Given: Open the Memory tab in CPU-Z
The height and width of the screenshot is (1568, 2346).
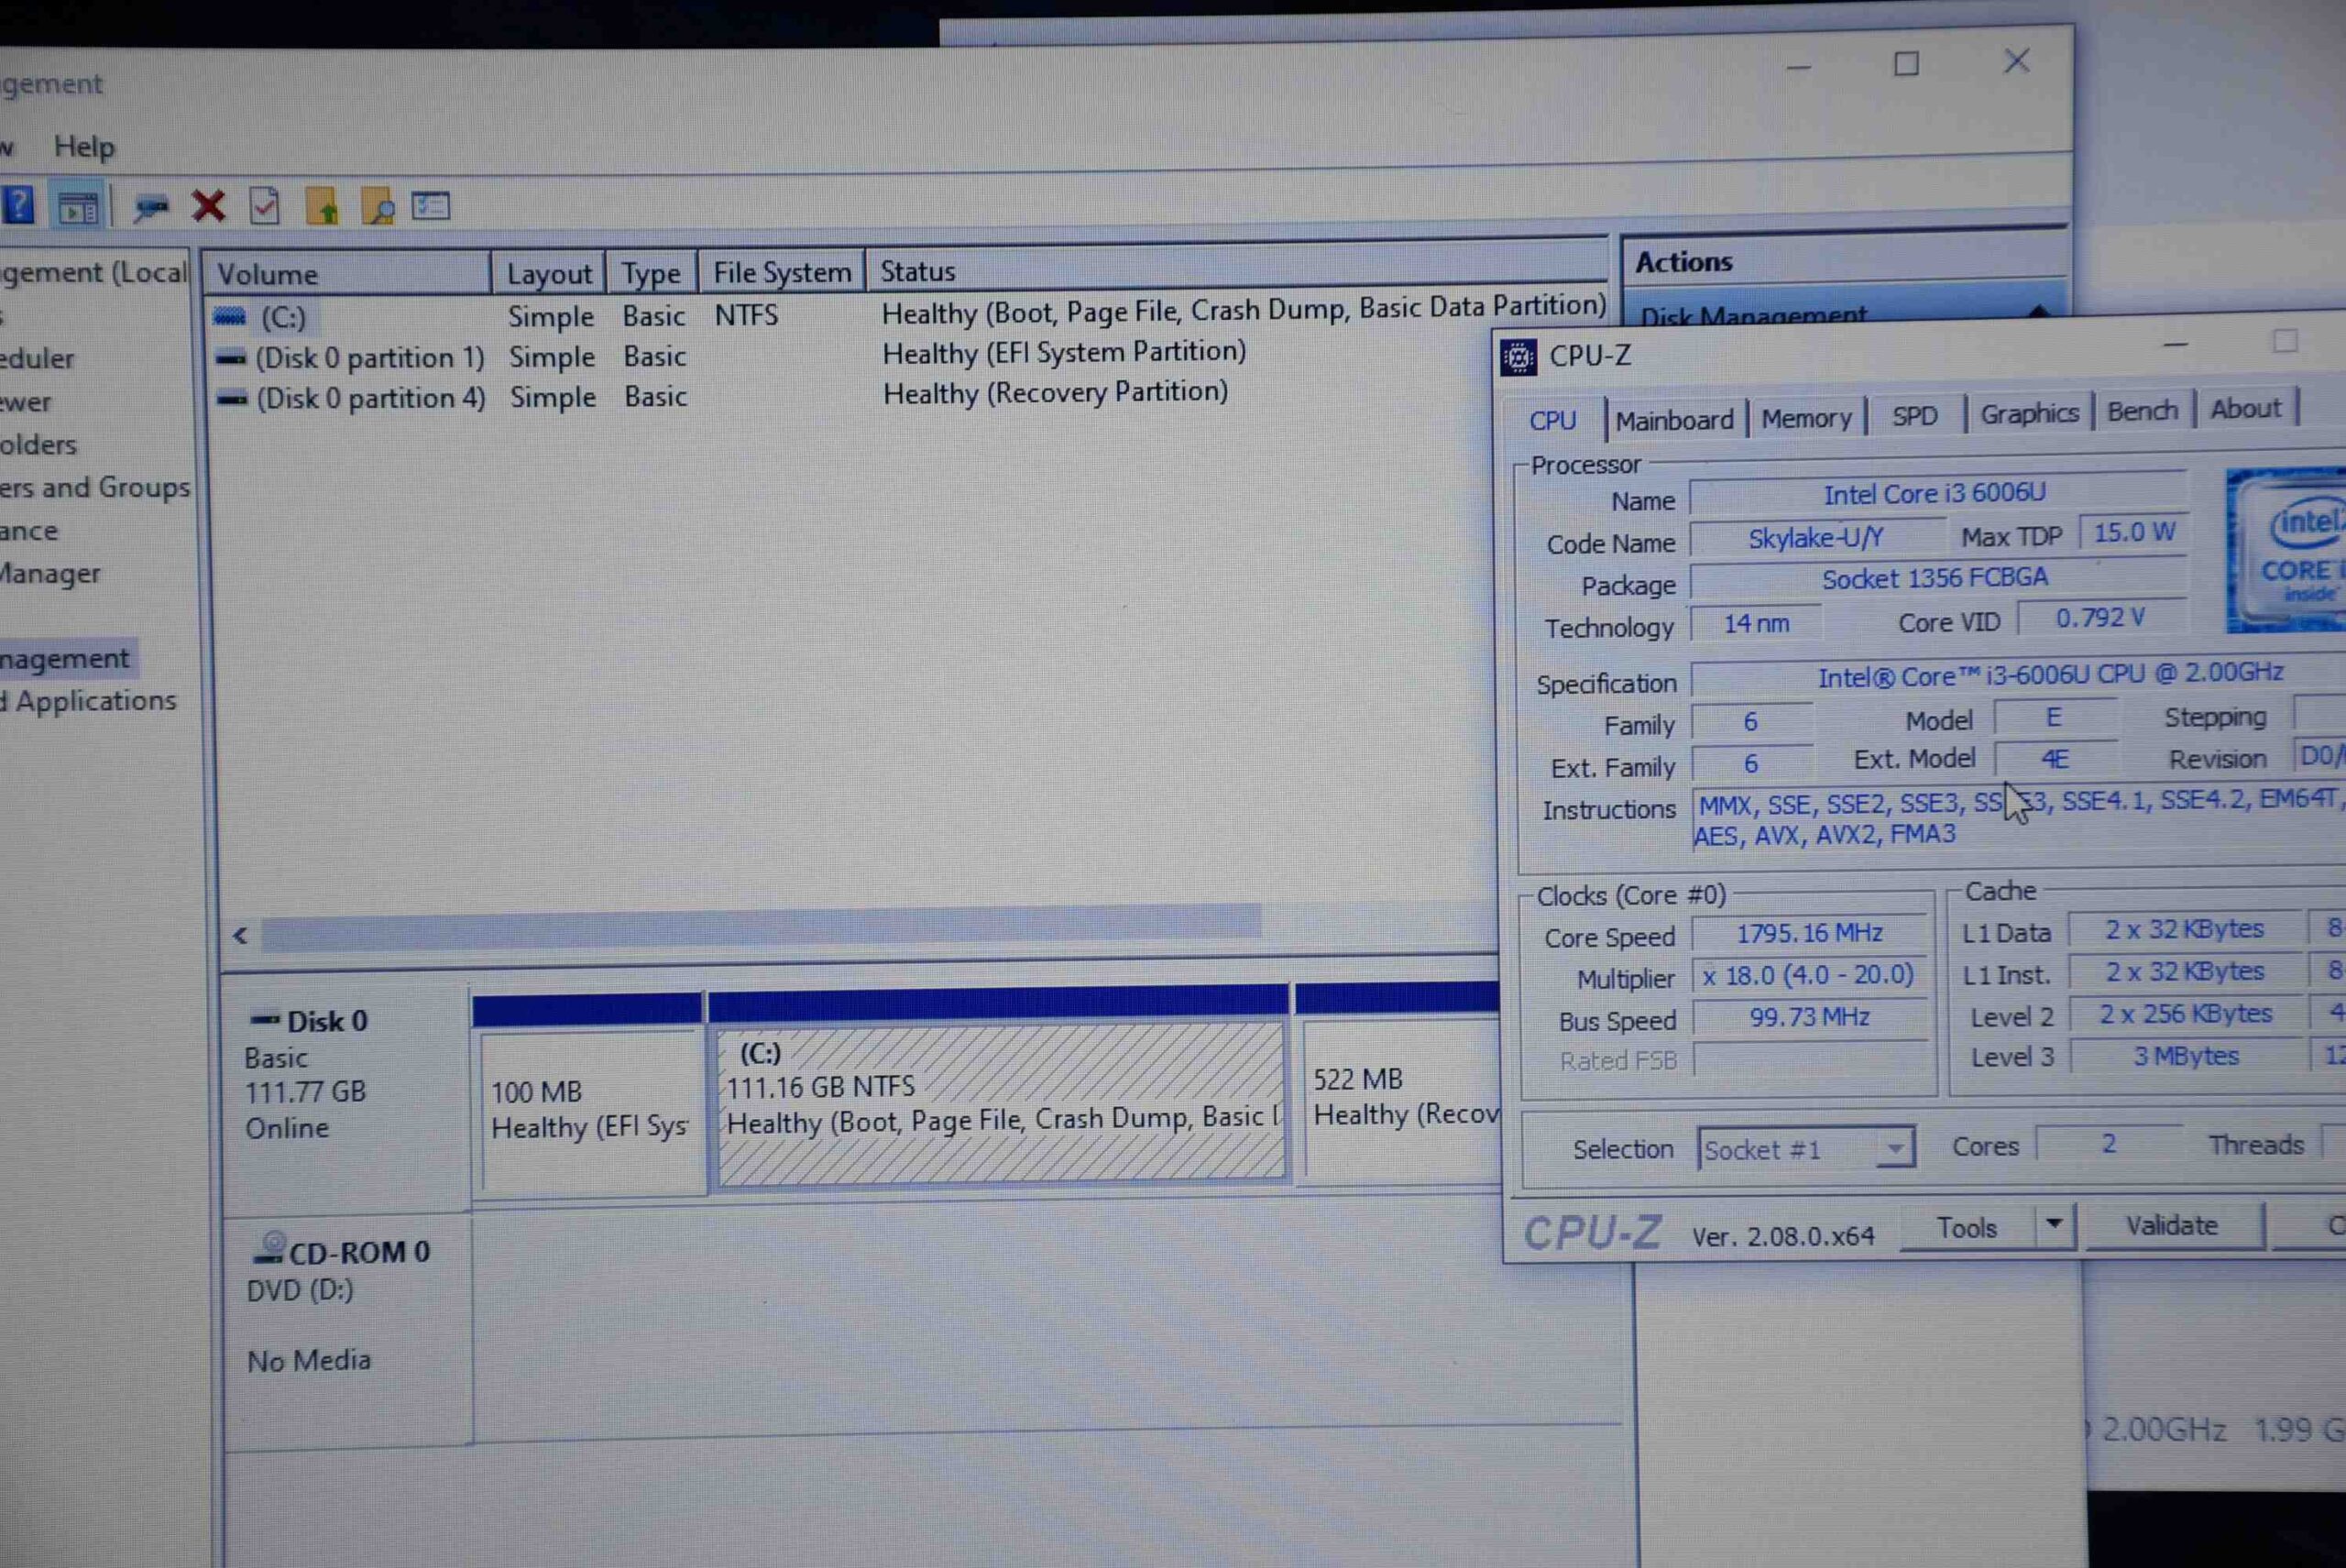Looking at the screenshot, I should point(1805,418).
